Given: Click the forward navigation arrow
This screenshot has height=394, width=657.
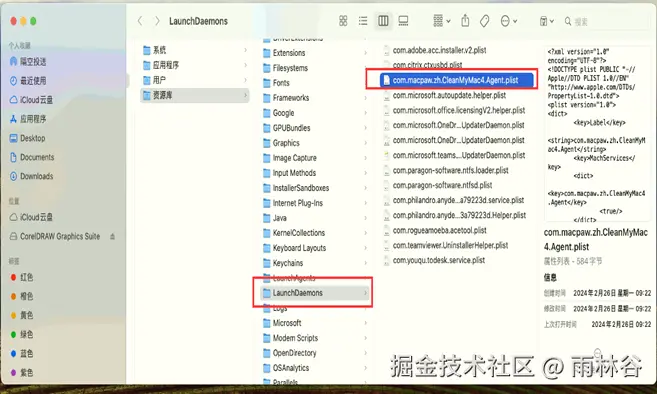Looking at the screenshot, I should 157,21.
